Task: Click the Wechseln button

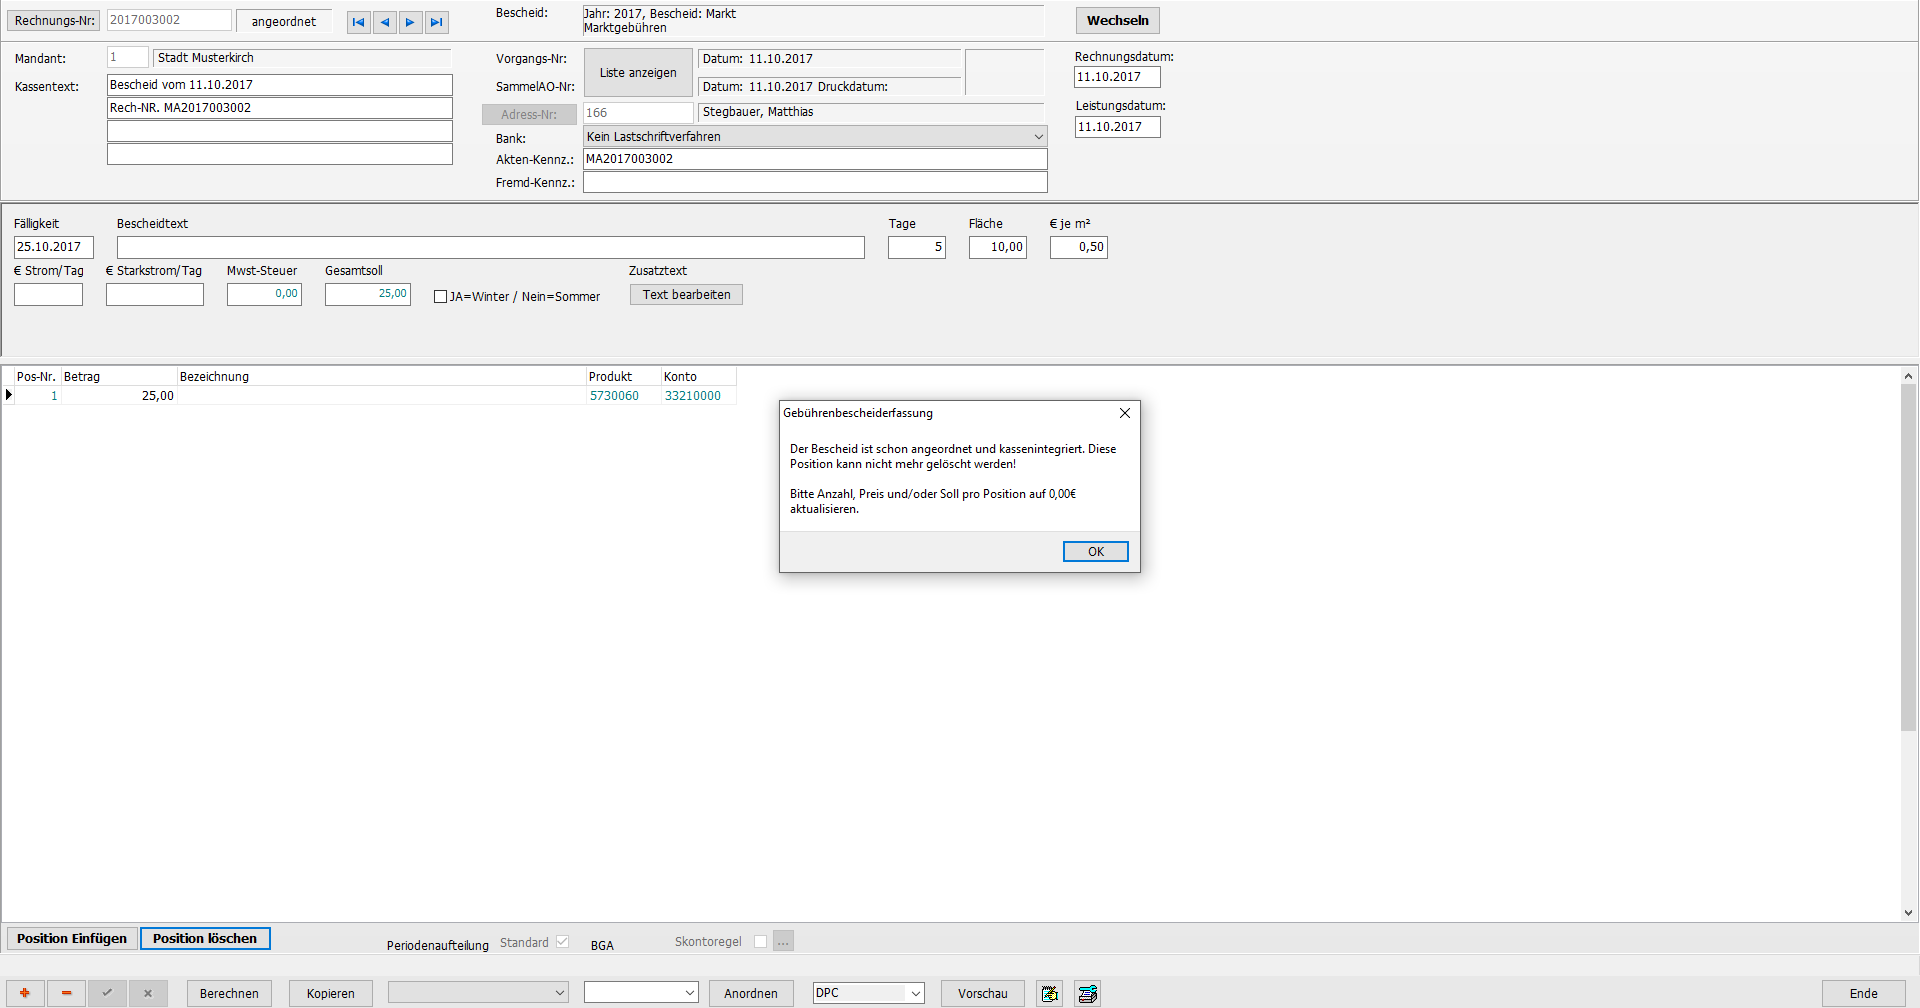Action: point(1118,21)
